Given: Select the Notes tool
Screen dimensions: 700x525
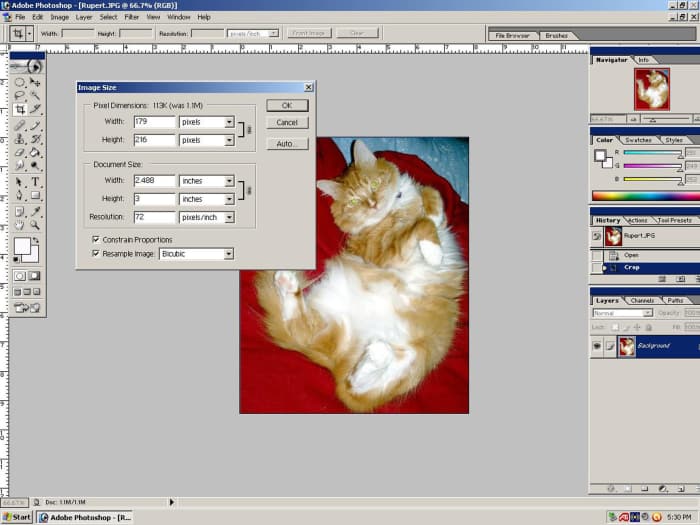Looking at the screenshot, I should pos(20,212).
